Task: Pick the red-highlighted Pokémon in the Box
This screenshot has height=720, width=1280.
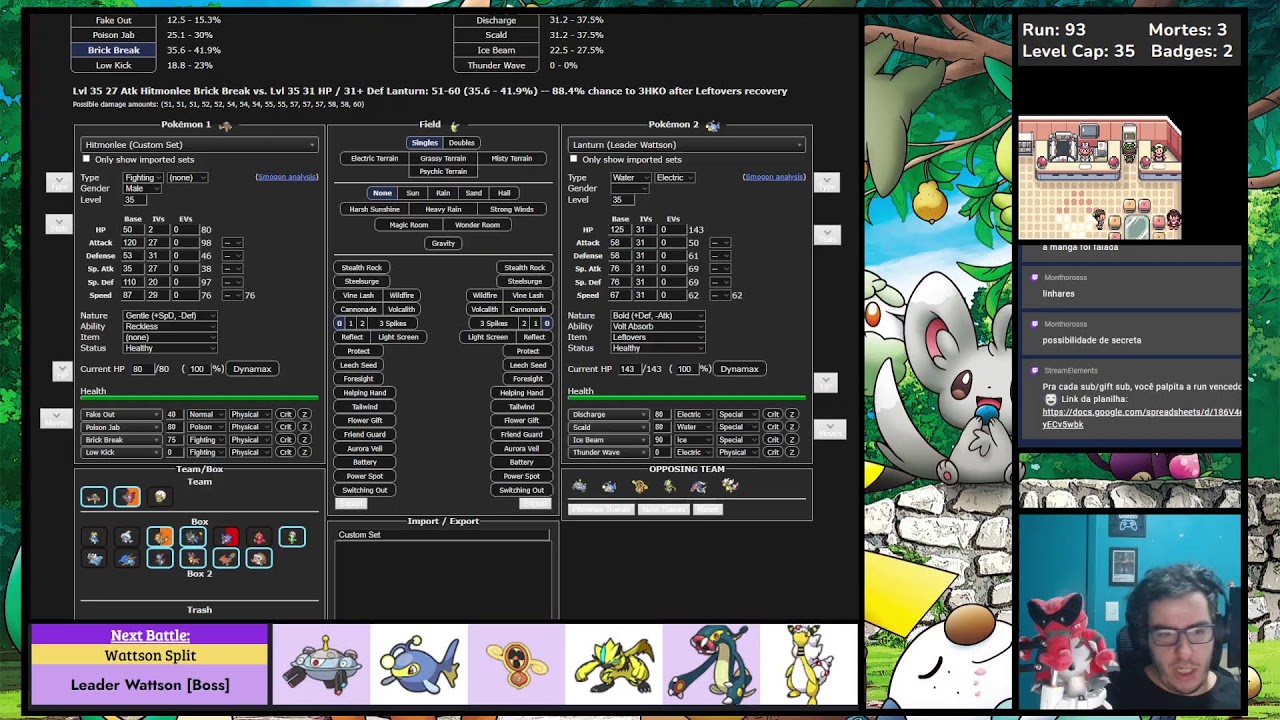Action: pos(226,538)
